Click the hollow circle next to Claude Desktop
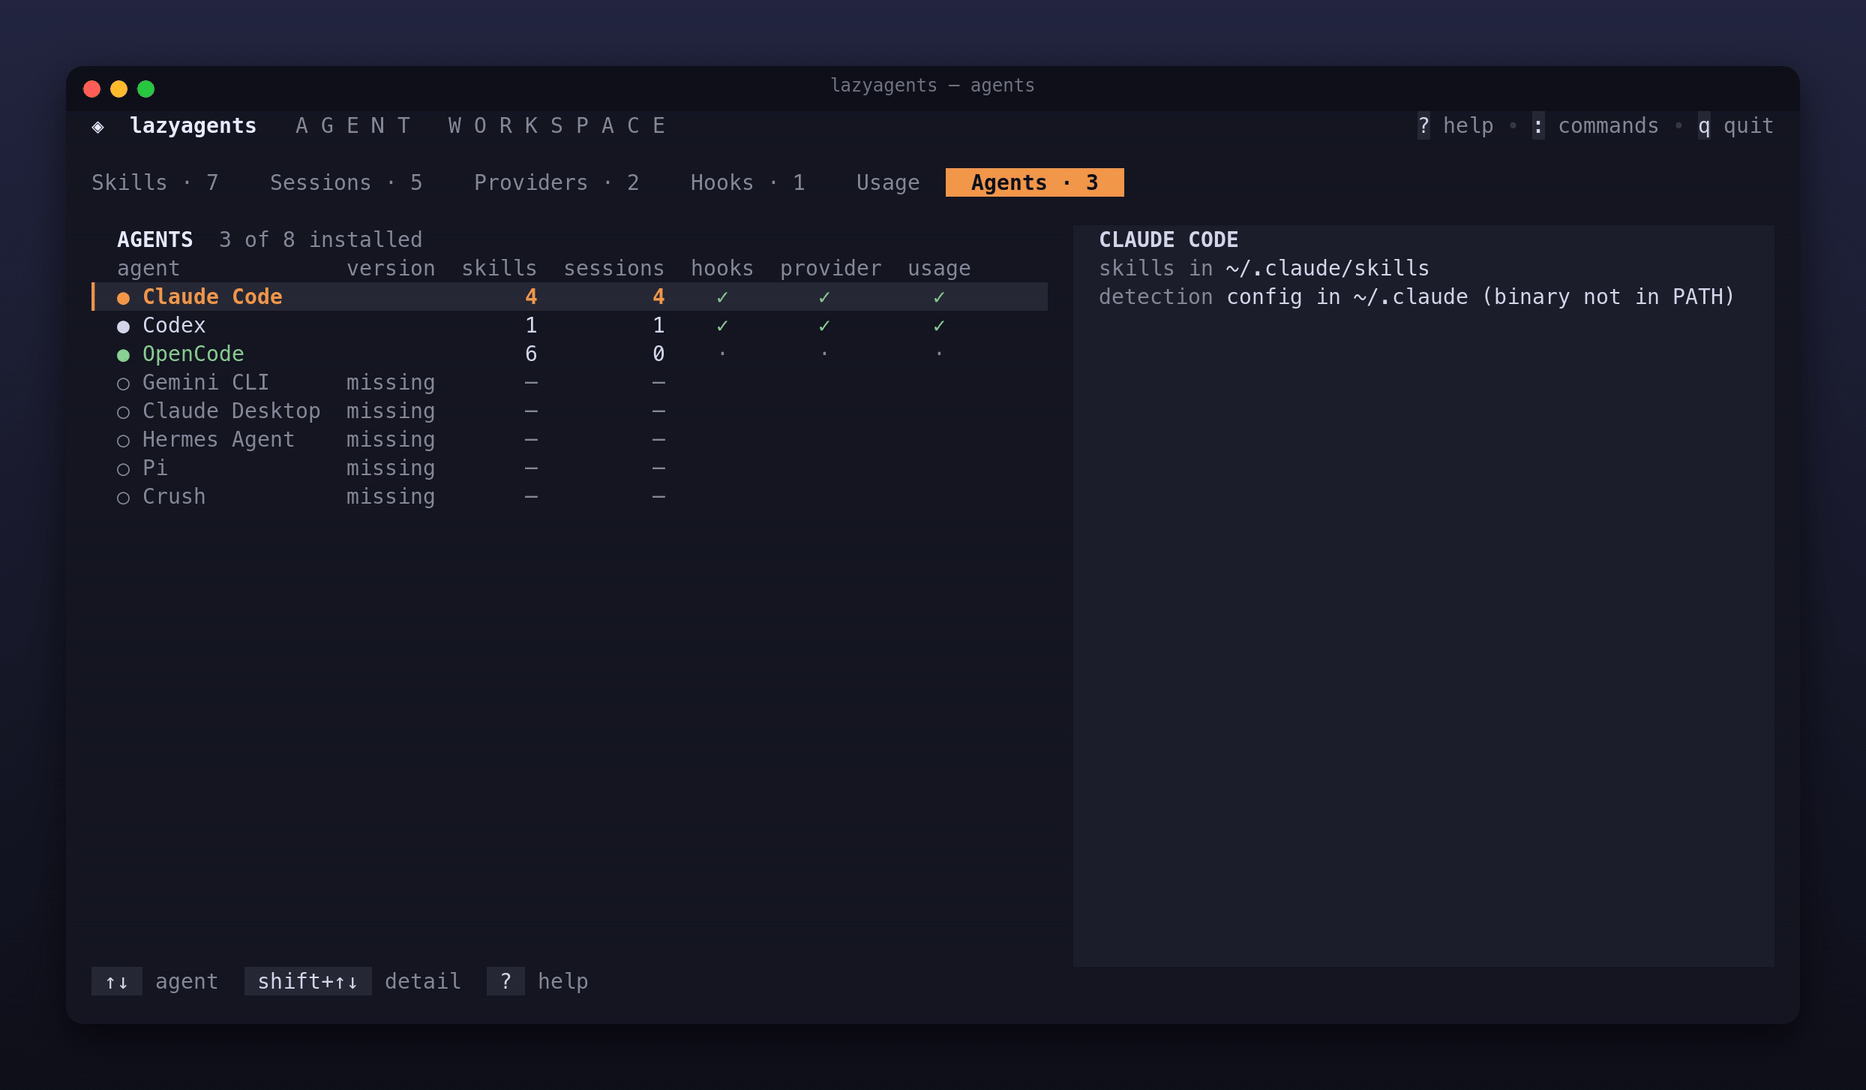This screenshot has width=1866, height=1090. click(123, 412)
